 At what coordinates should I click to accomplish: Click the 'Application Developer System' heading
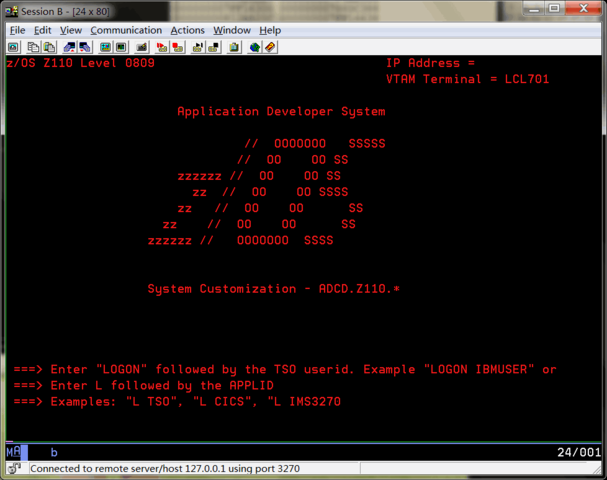click(281, 112)
